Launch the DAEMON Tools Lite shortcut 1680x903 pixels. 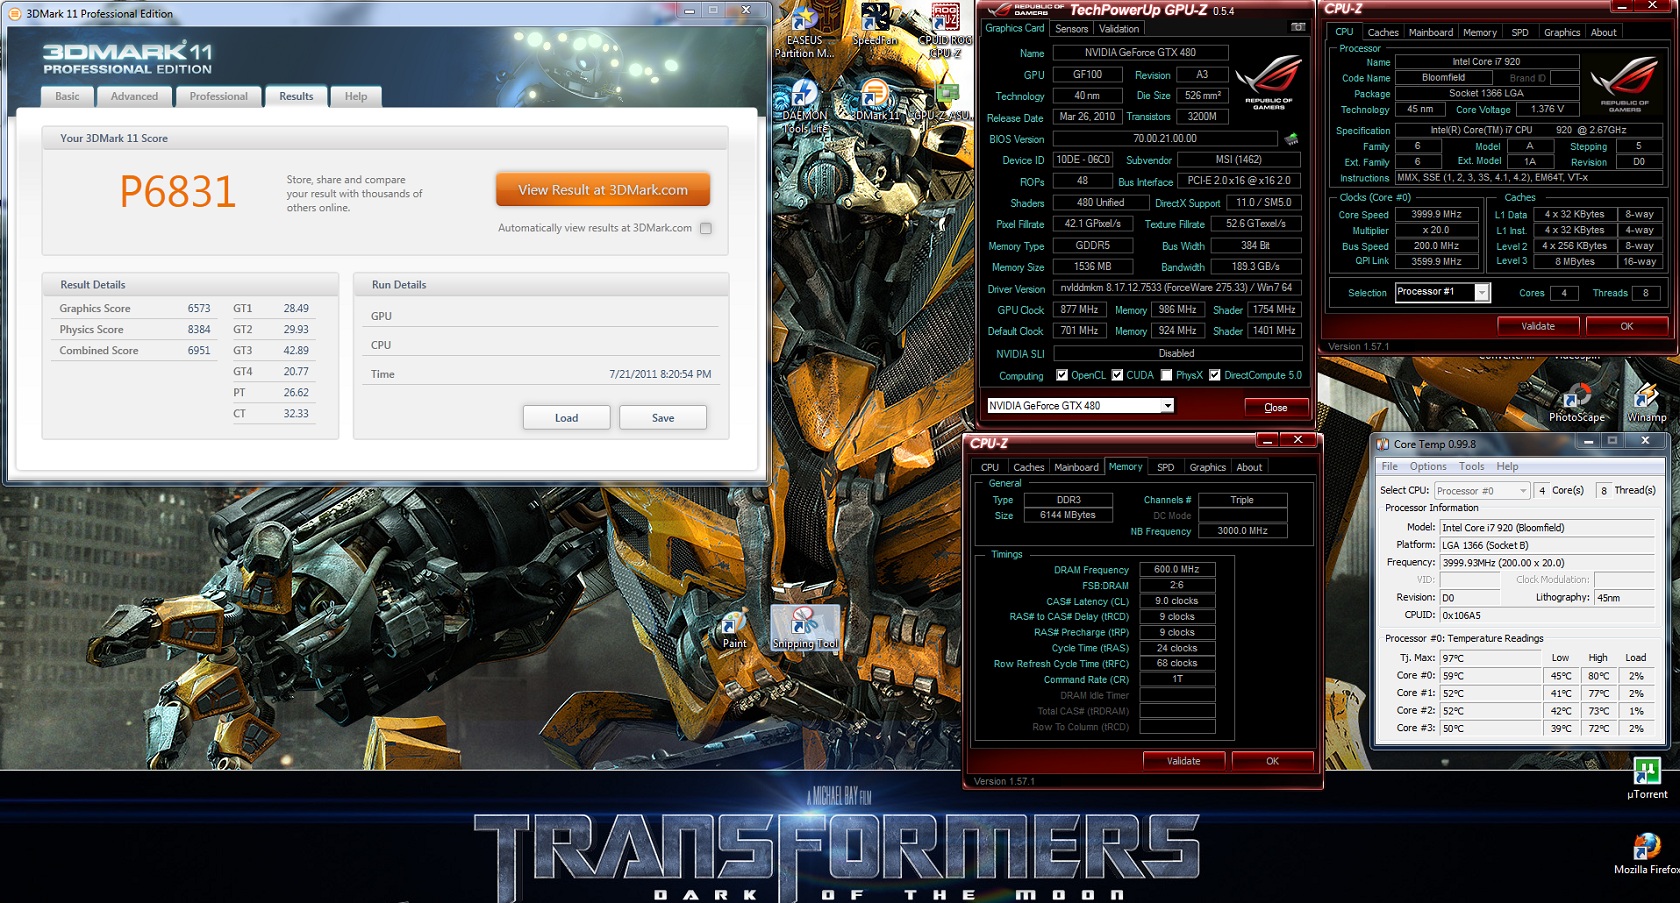804,106
